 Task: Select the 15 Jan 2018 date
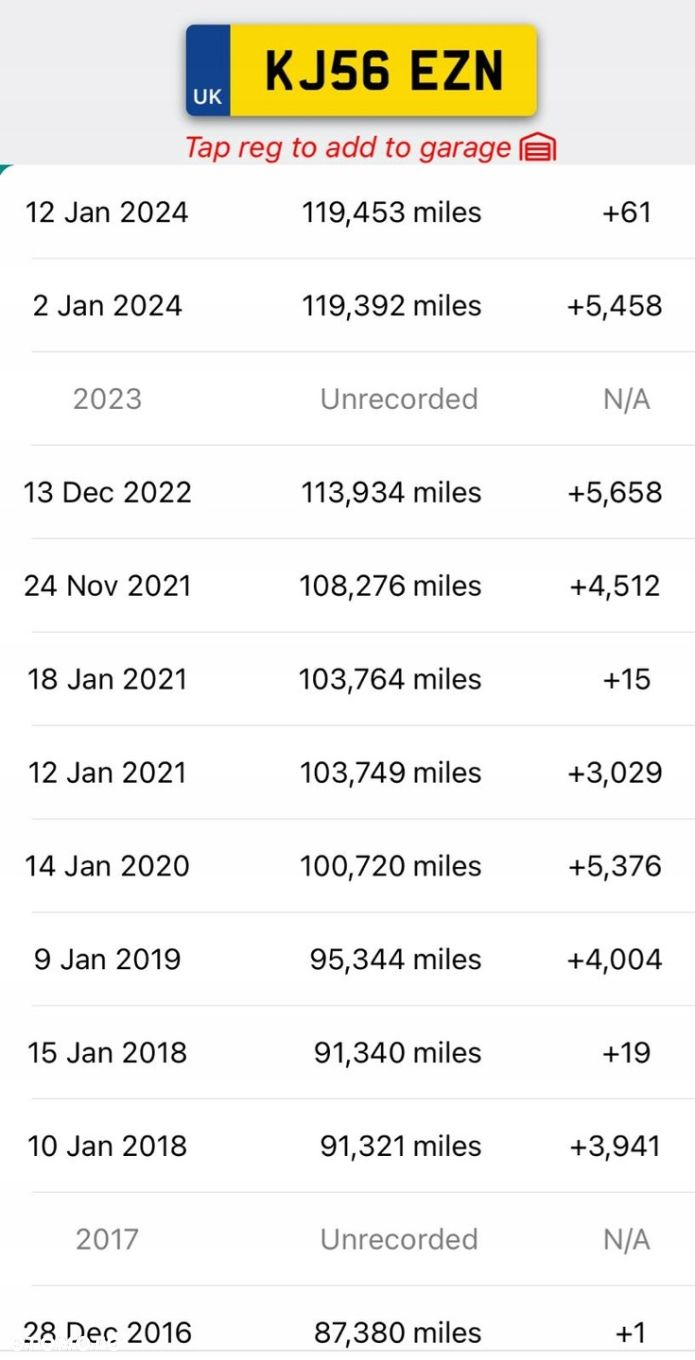[x=107, y=1052]
